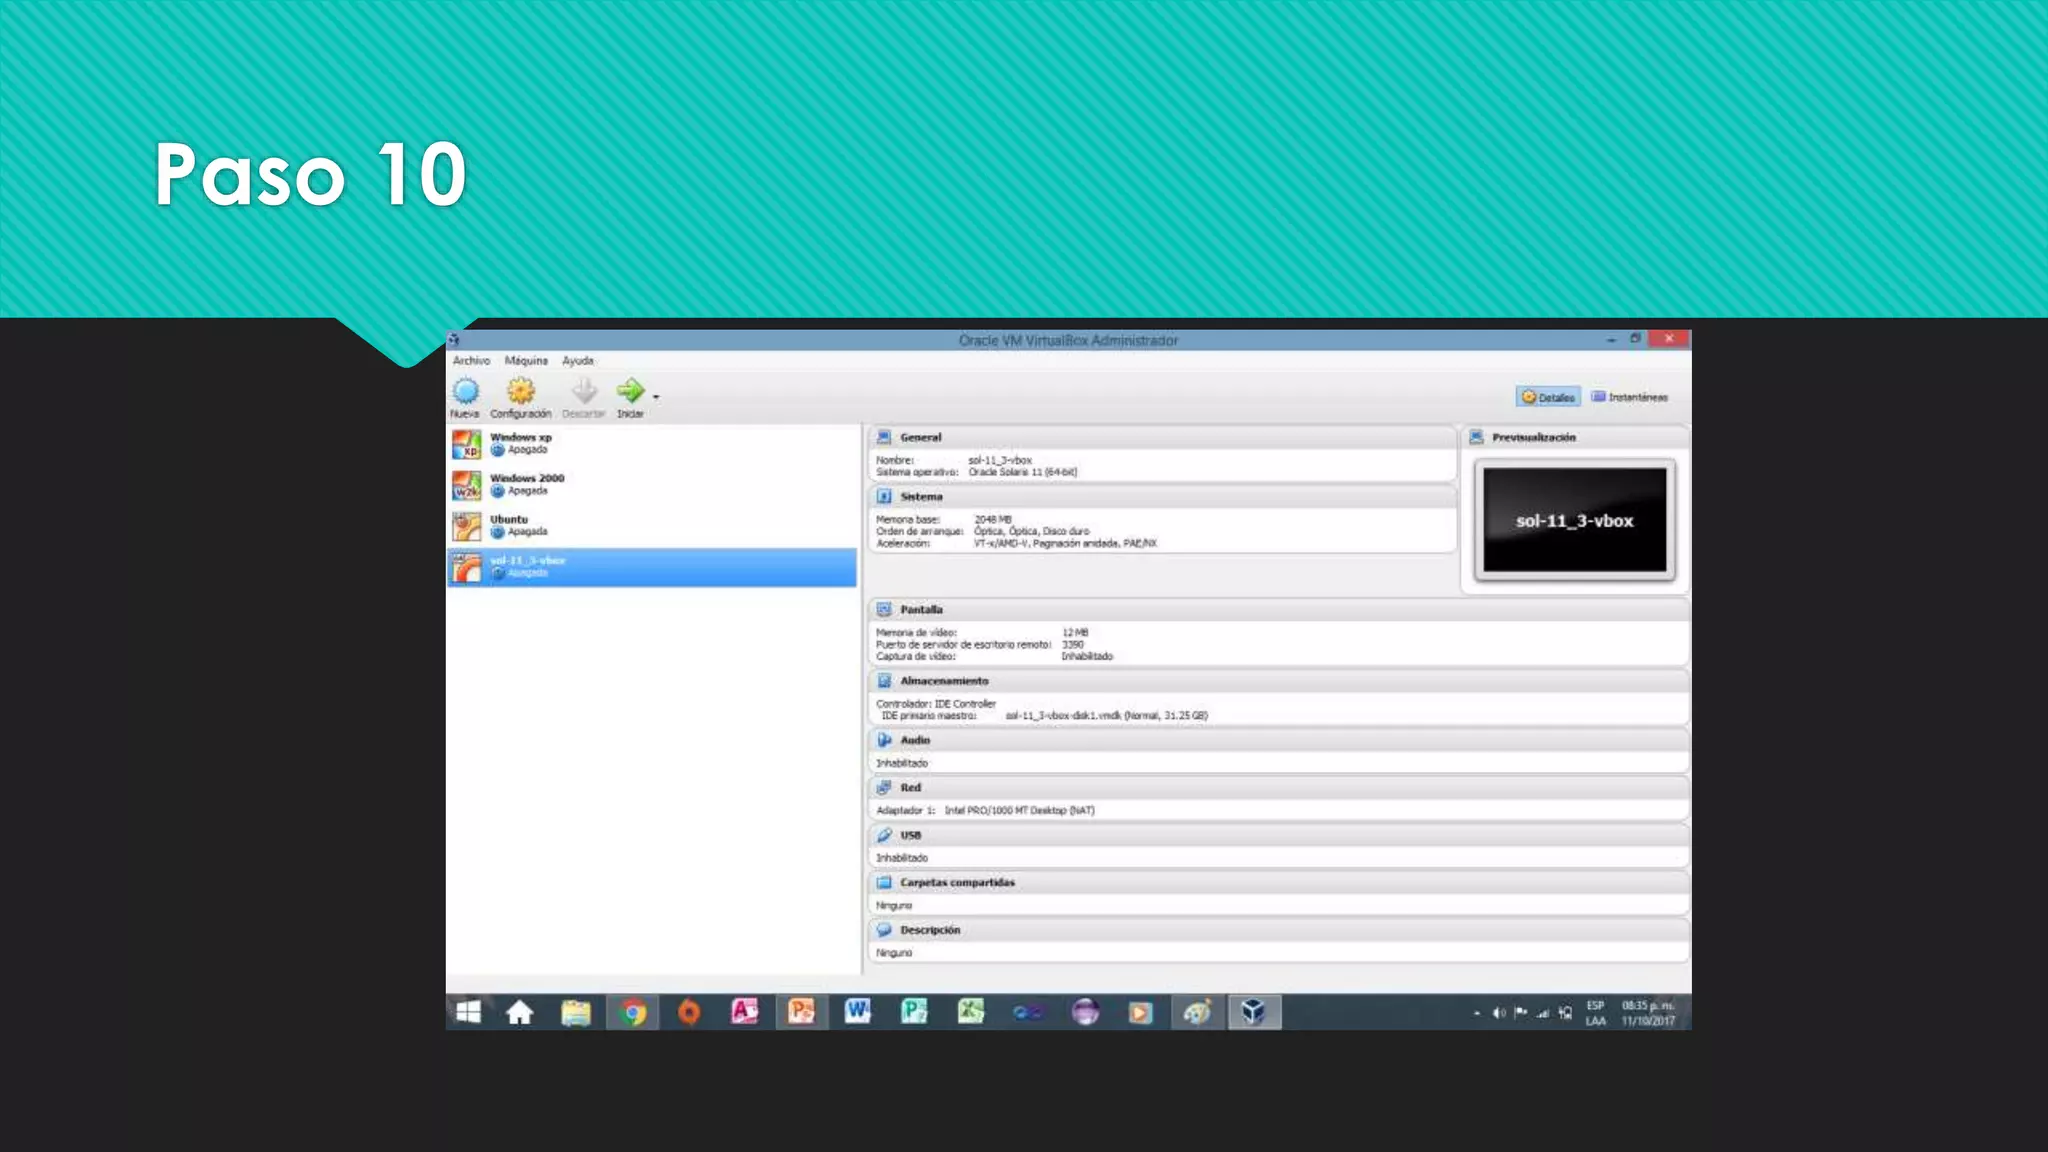Click the Descartar toolbar icon
Screen dimensions: 2048x1152
pos(584,391)
